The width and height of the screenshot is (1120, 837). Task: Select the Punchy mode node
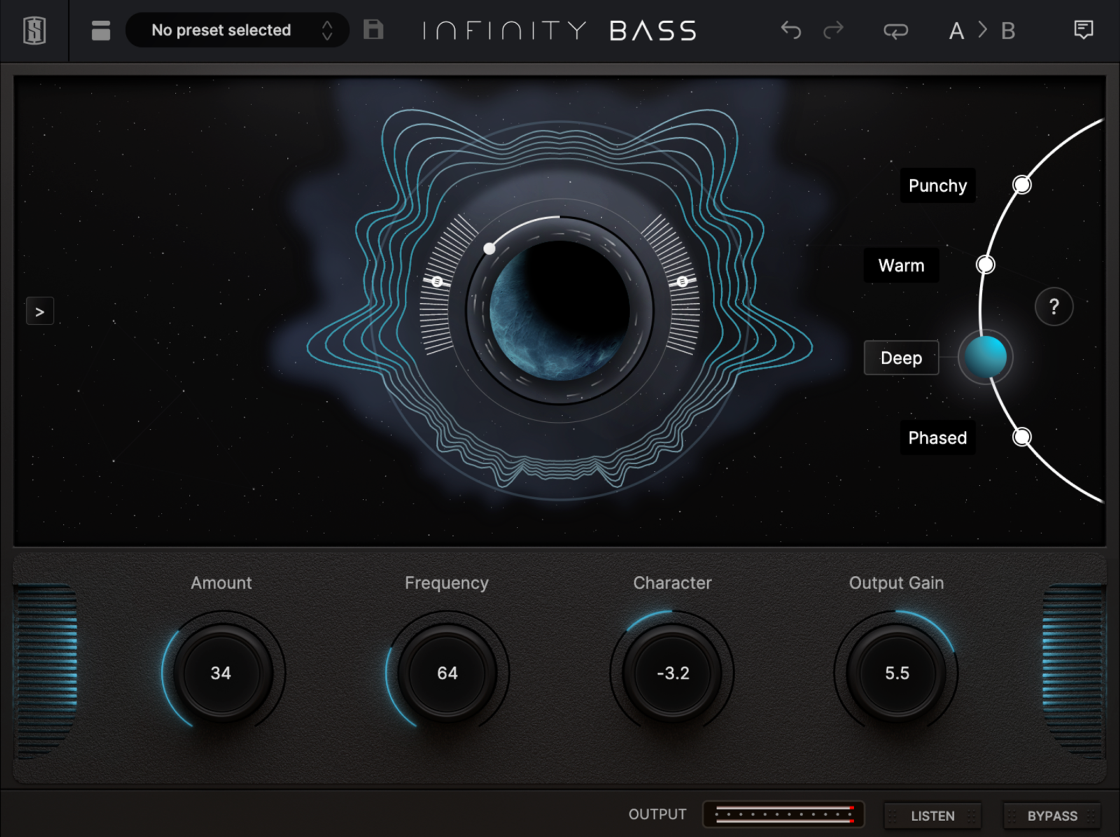(1021, 185)
